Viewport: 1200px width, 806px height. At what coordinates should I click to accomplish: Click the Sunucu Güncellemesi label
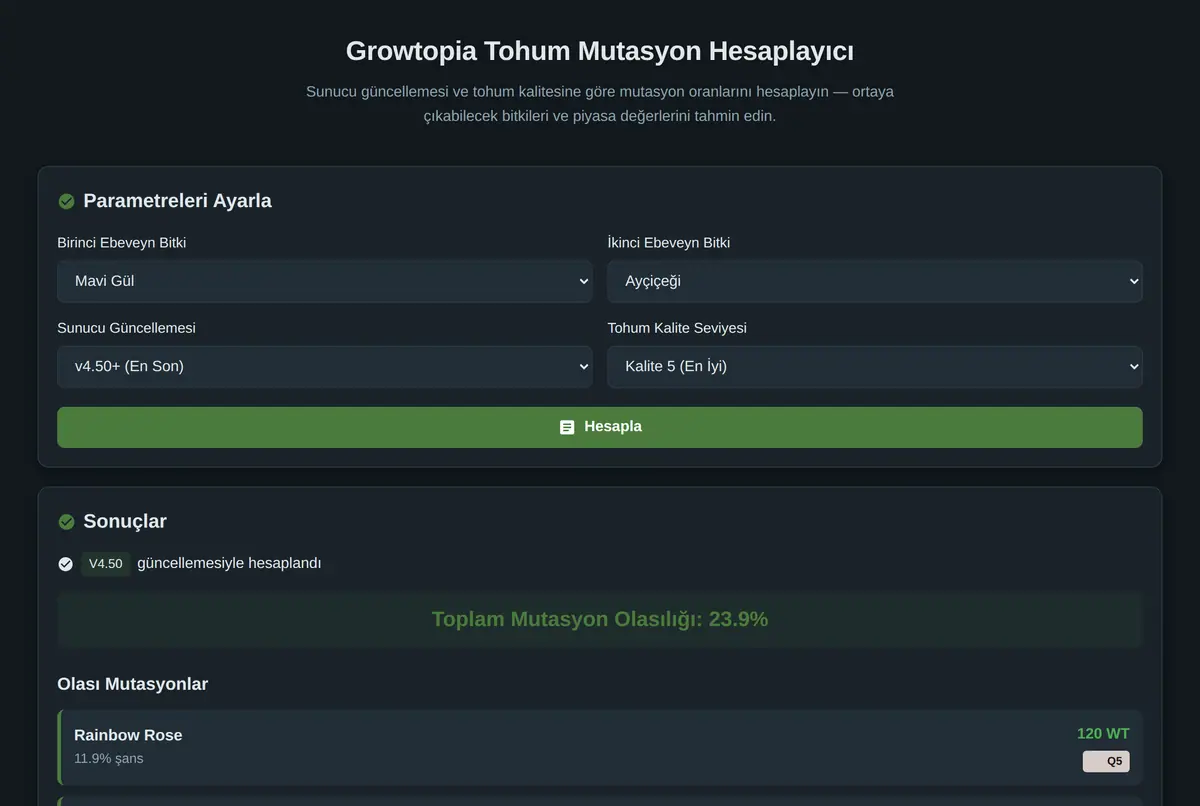click(126, 328)
